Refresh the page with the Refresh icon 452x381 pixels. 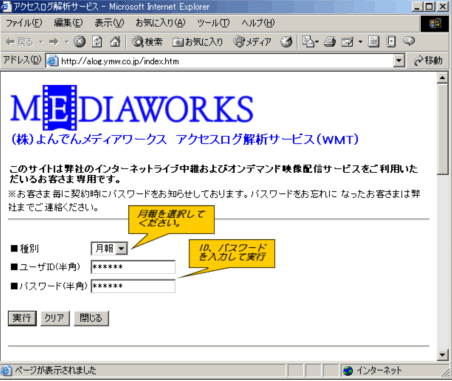[x=97, y=42]
